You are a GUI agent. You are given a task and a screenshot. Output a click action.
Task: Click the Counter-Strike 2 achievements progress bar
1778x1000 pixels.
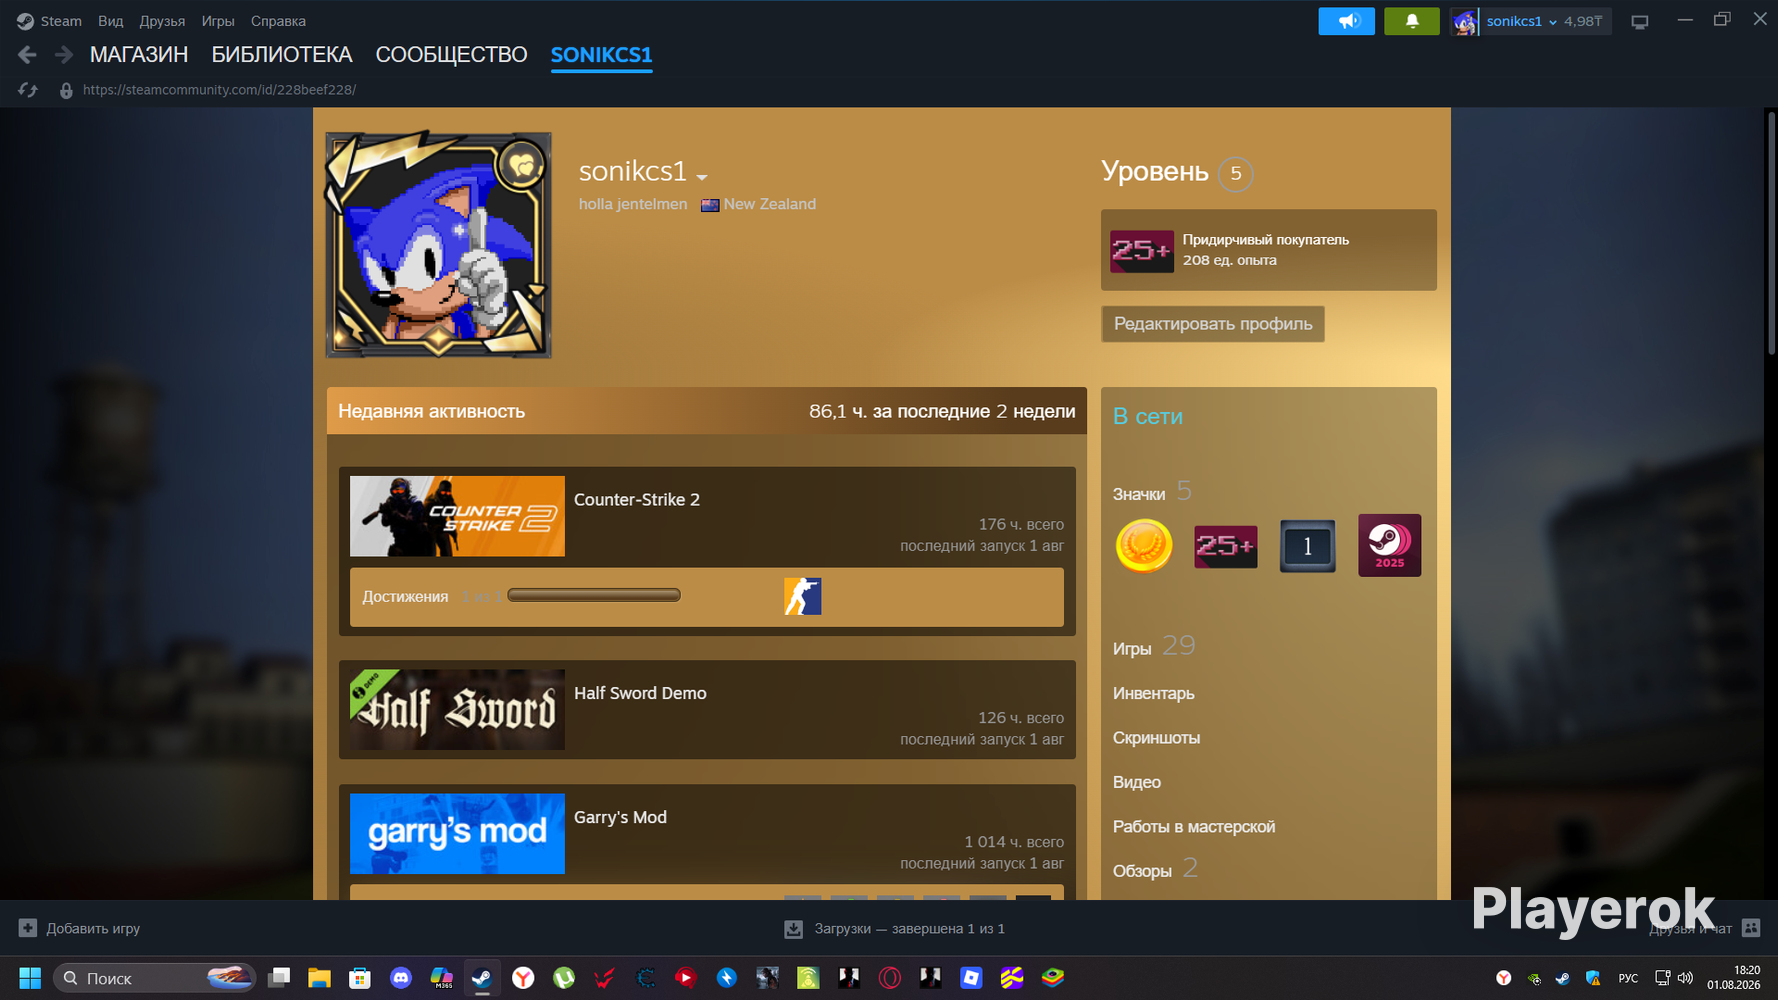point(594,596)
